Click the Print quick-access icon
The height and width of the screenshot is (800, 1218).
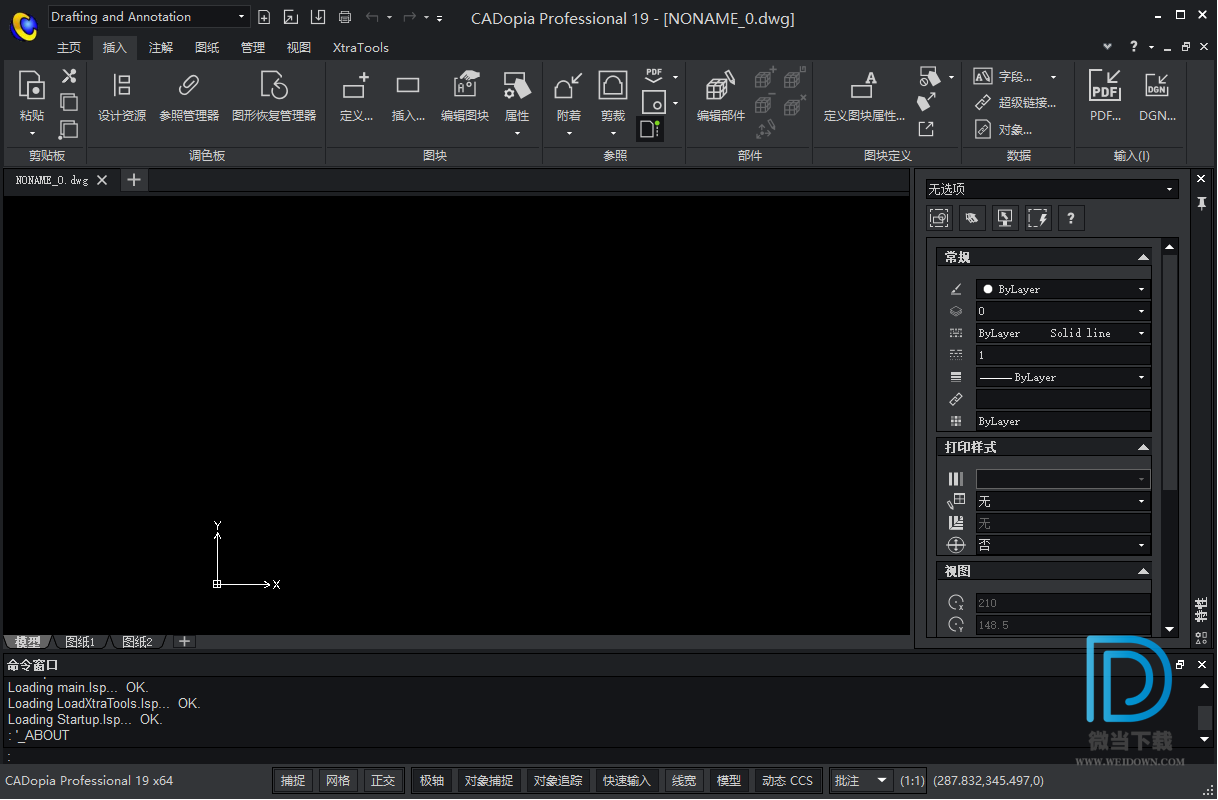coord(345,17)
